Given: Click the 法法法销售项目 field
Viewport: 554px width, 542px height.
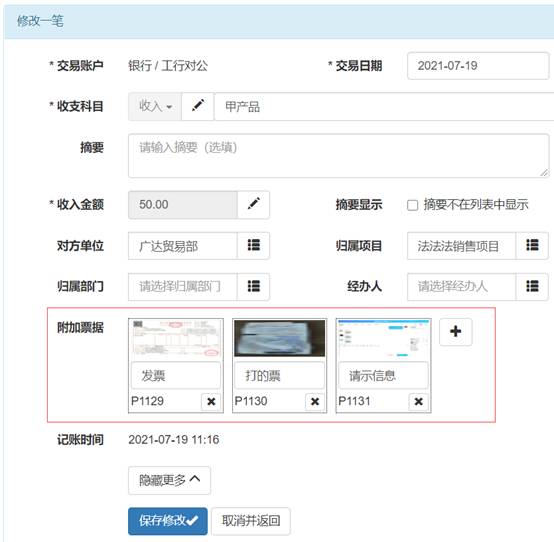Looking at the screenshot, I should (461, 246).
